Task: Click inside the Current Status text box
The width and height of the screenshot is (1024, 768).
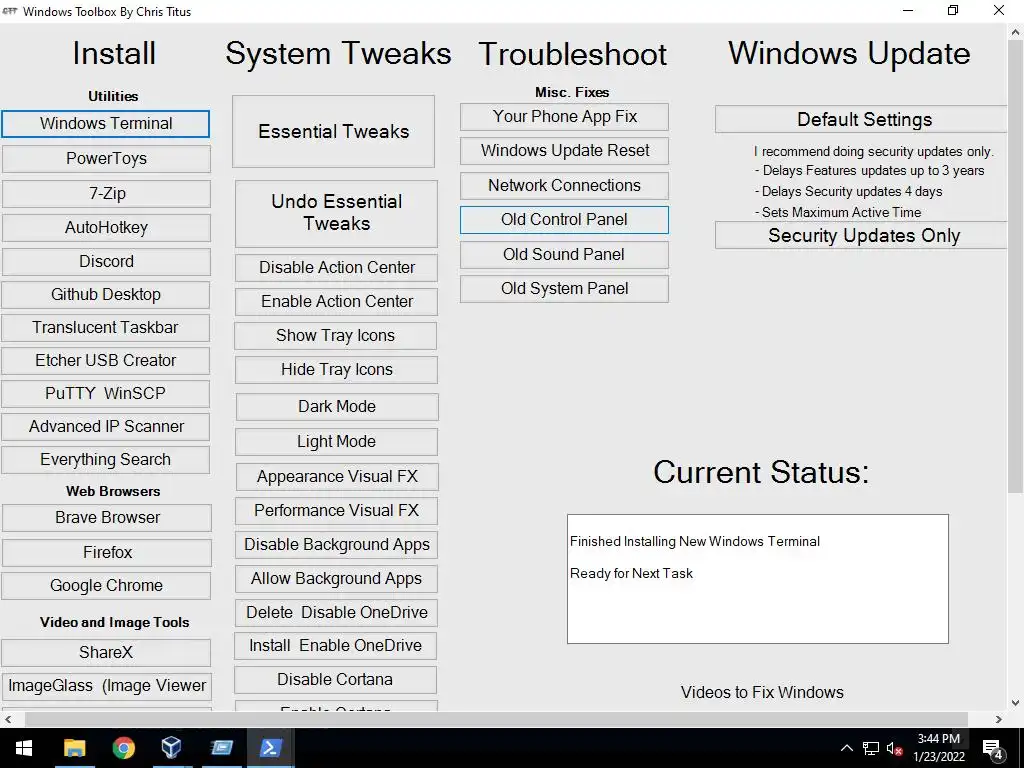Action: click(758, 579)
